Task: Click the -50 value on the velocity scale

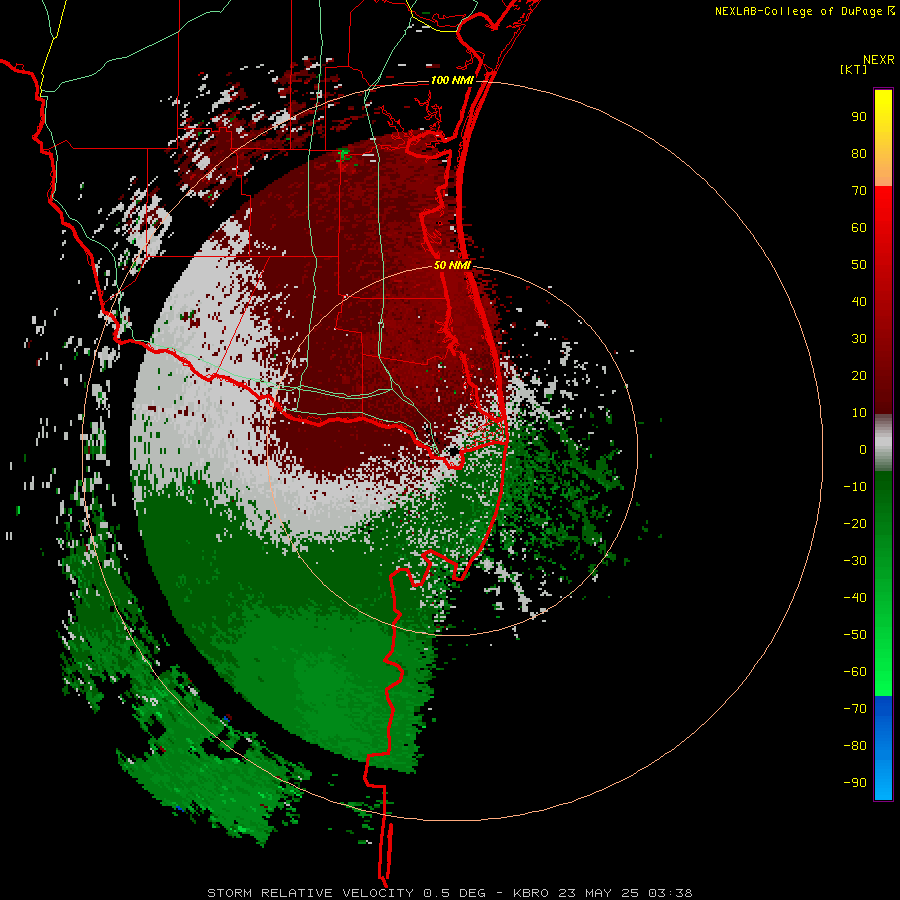Action: tap(855, 635)
